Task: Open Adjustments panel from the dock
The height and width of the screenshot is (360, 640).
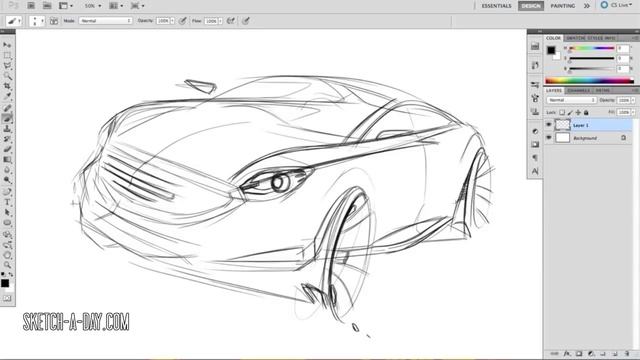Action: click(535, 131)
